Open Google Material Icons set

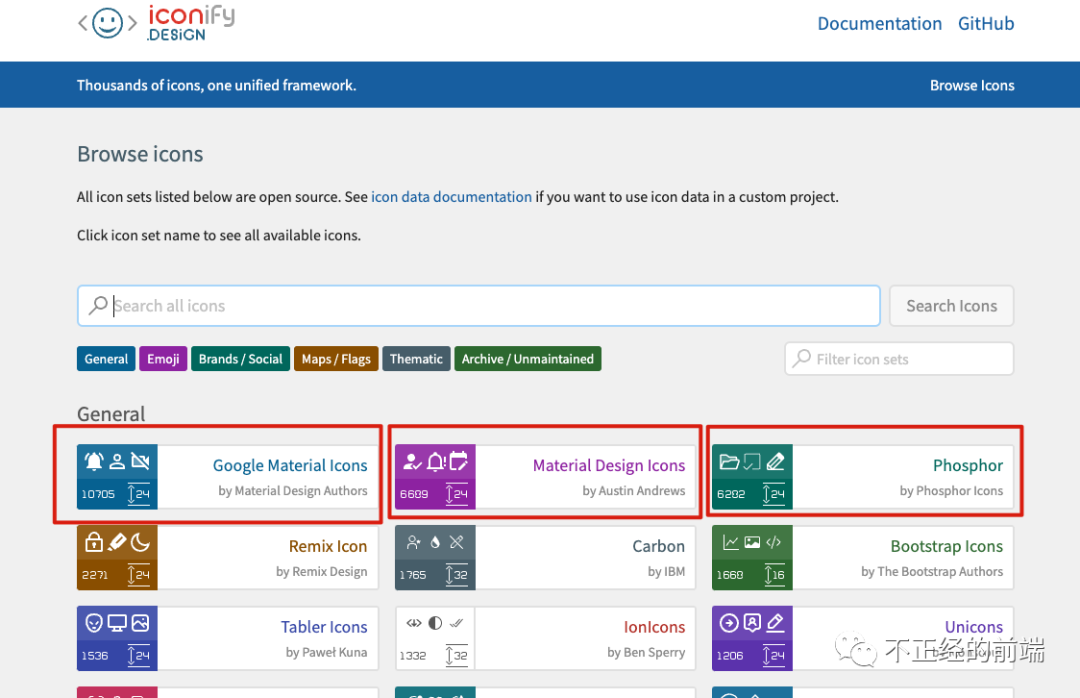290,466
